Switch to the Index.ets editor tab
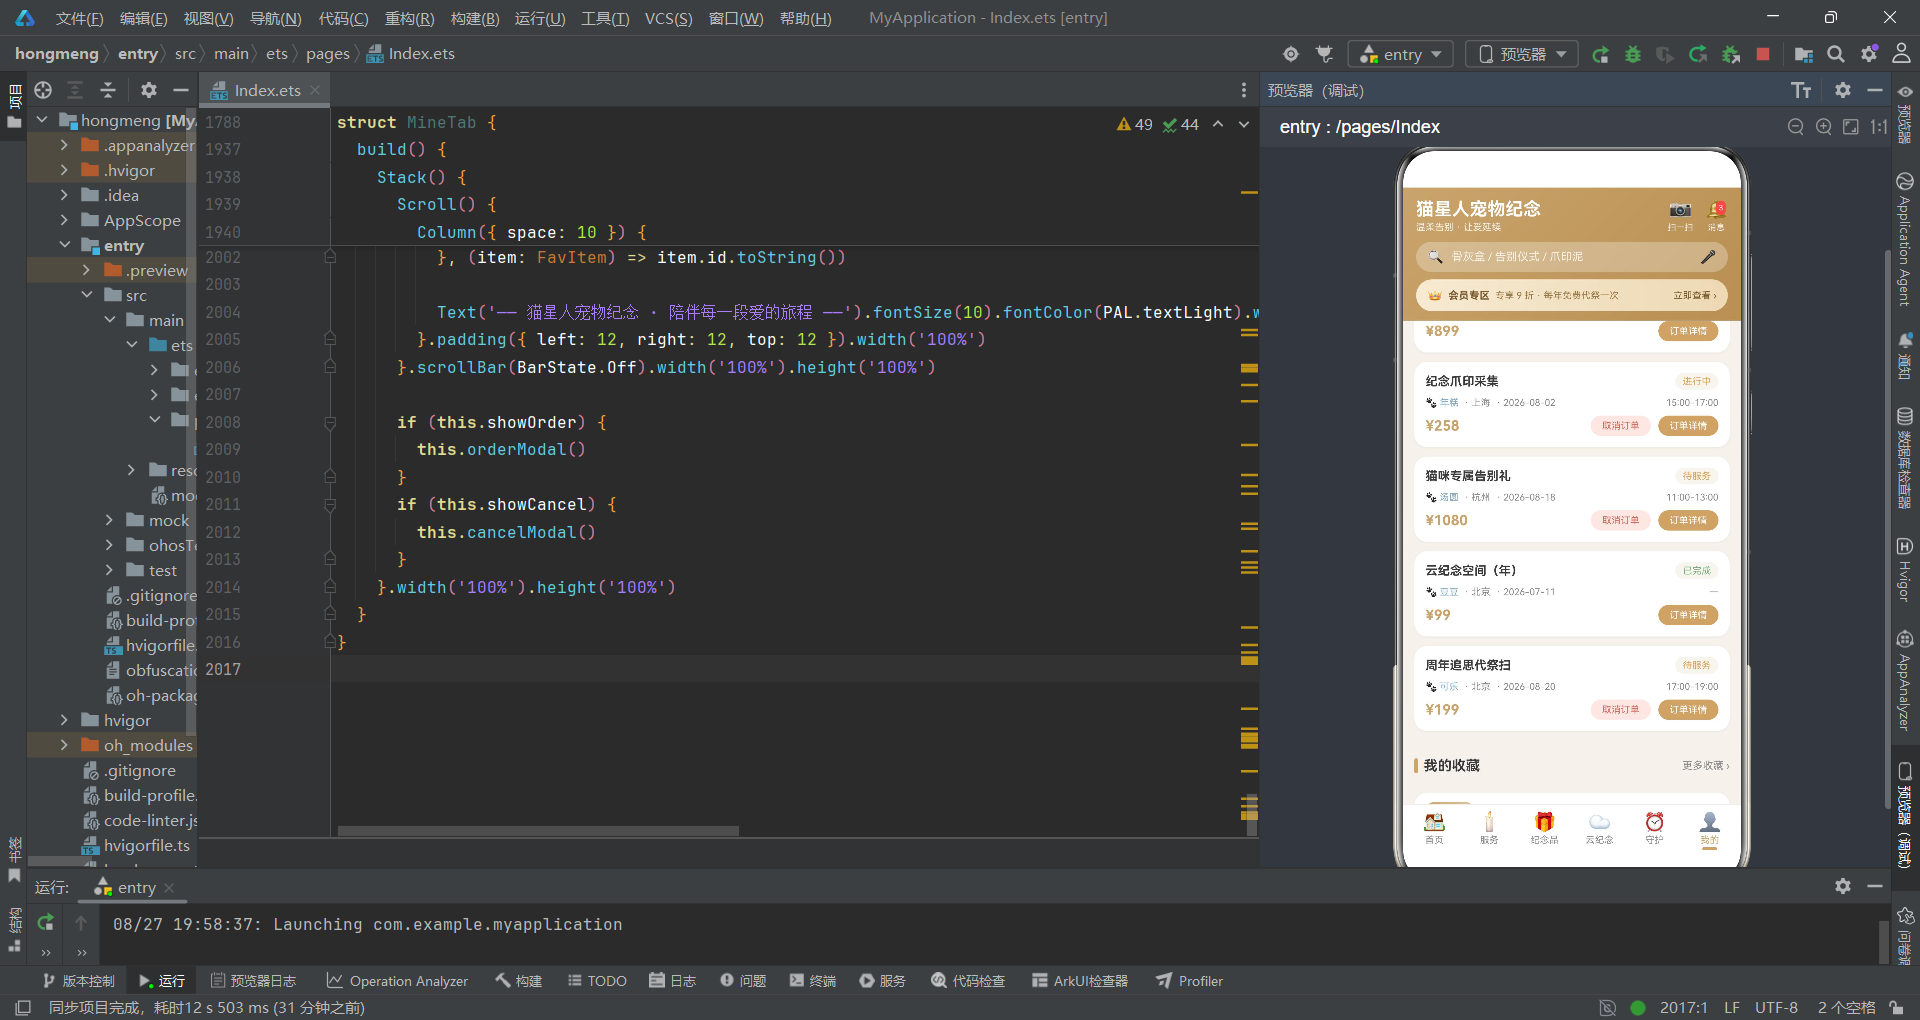This screenshot has height=1020, width=1920. pyautogui.click(x=266, y=90)
